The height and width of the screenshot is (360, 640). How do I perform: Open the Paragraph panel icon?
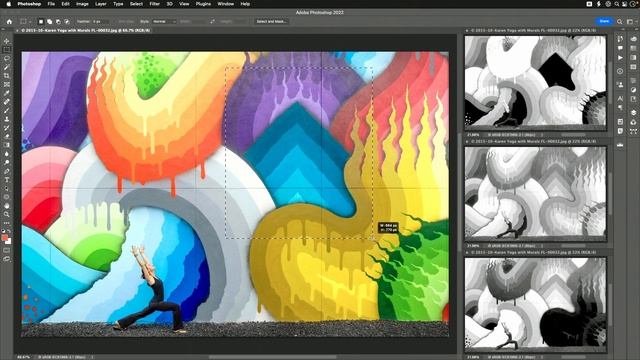(x=620, y=108)
